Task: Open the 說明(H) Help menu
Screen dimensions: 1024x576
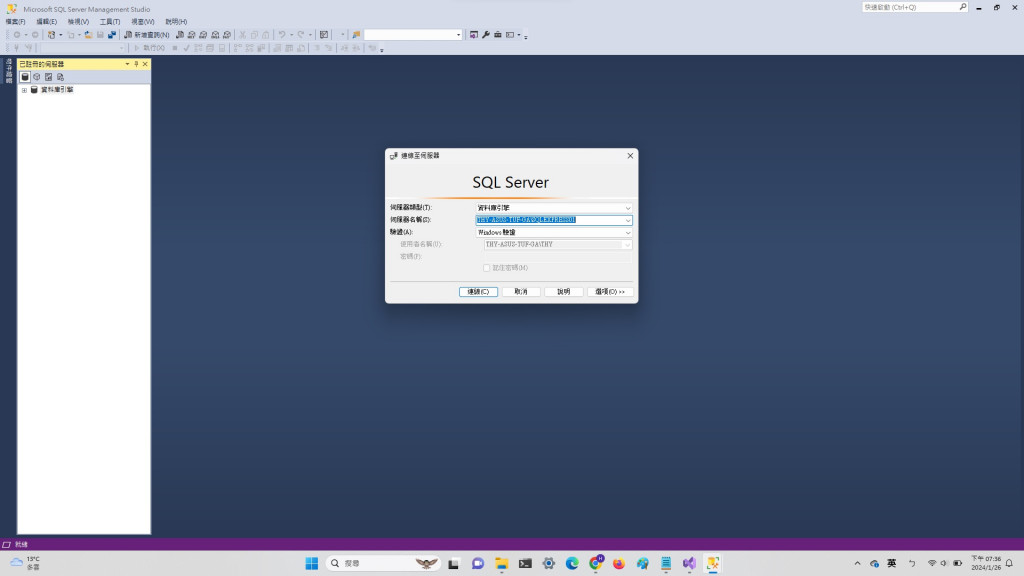Action: pyautogui.click(x=176, y=22)
